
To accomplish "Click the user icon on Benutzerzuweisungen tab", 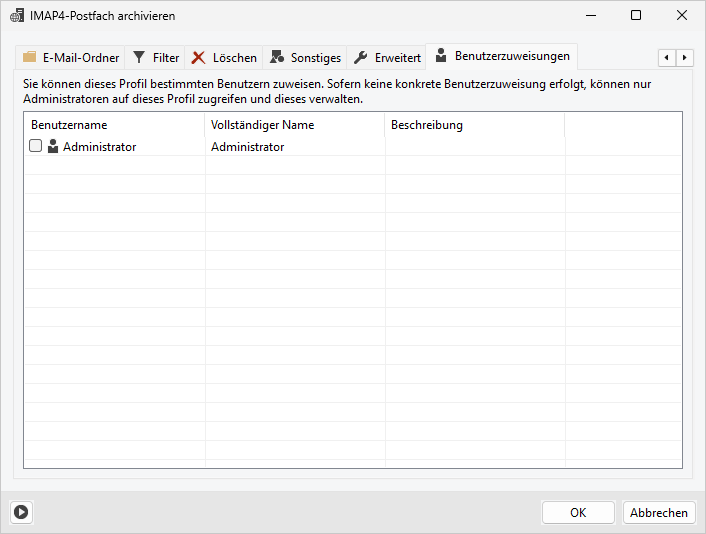I will click(441, 56).
